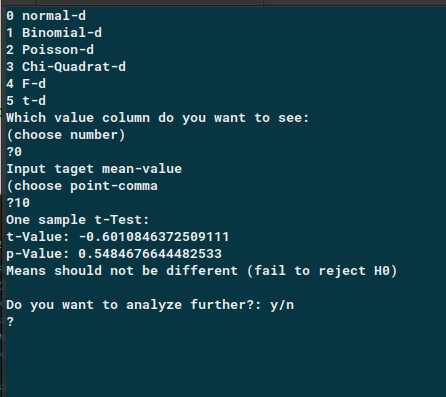Click the 'y/n' choice text
446x397 pixels.
(x=282, y=305)
